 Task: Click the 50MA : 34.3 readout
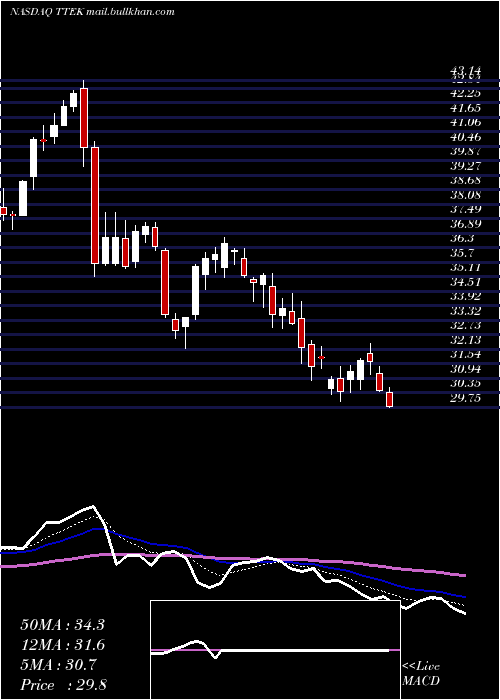62,625
